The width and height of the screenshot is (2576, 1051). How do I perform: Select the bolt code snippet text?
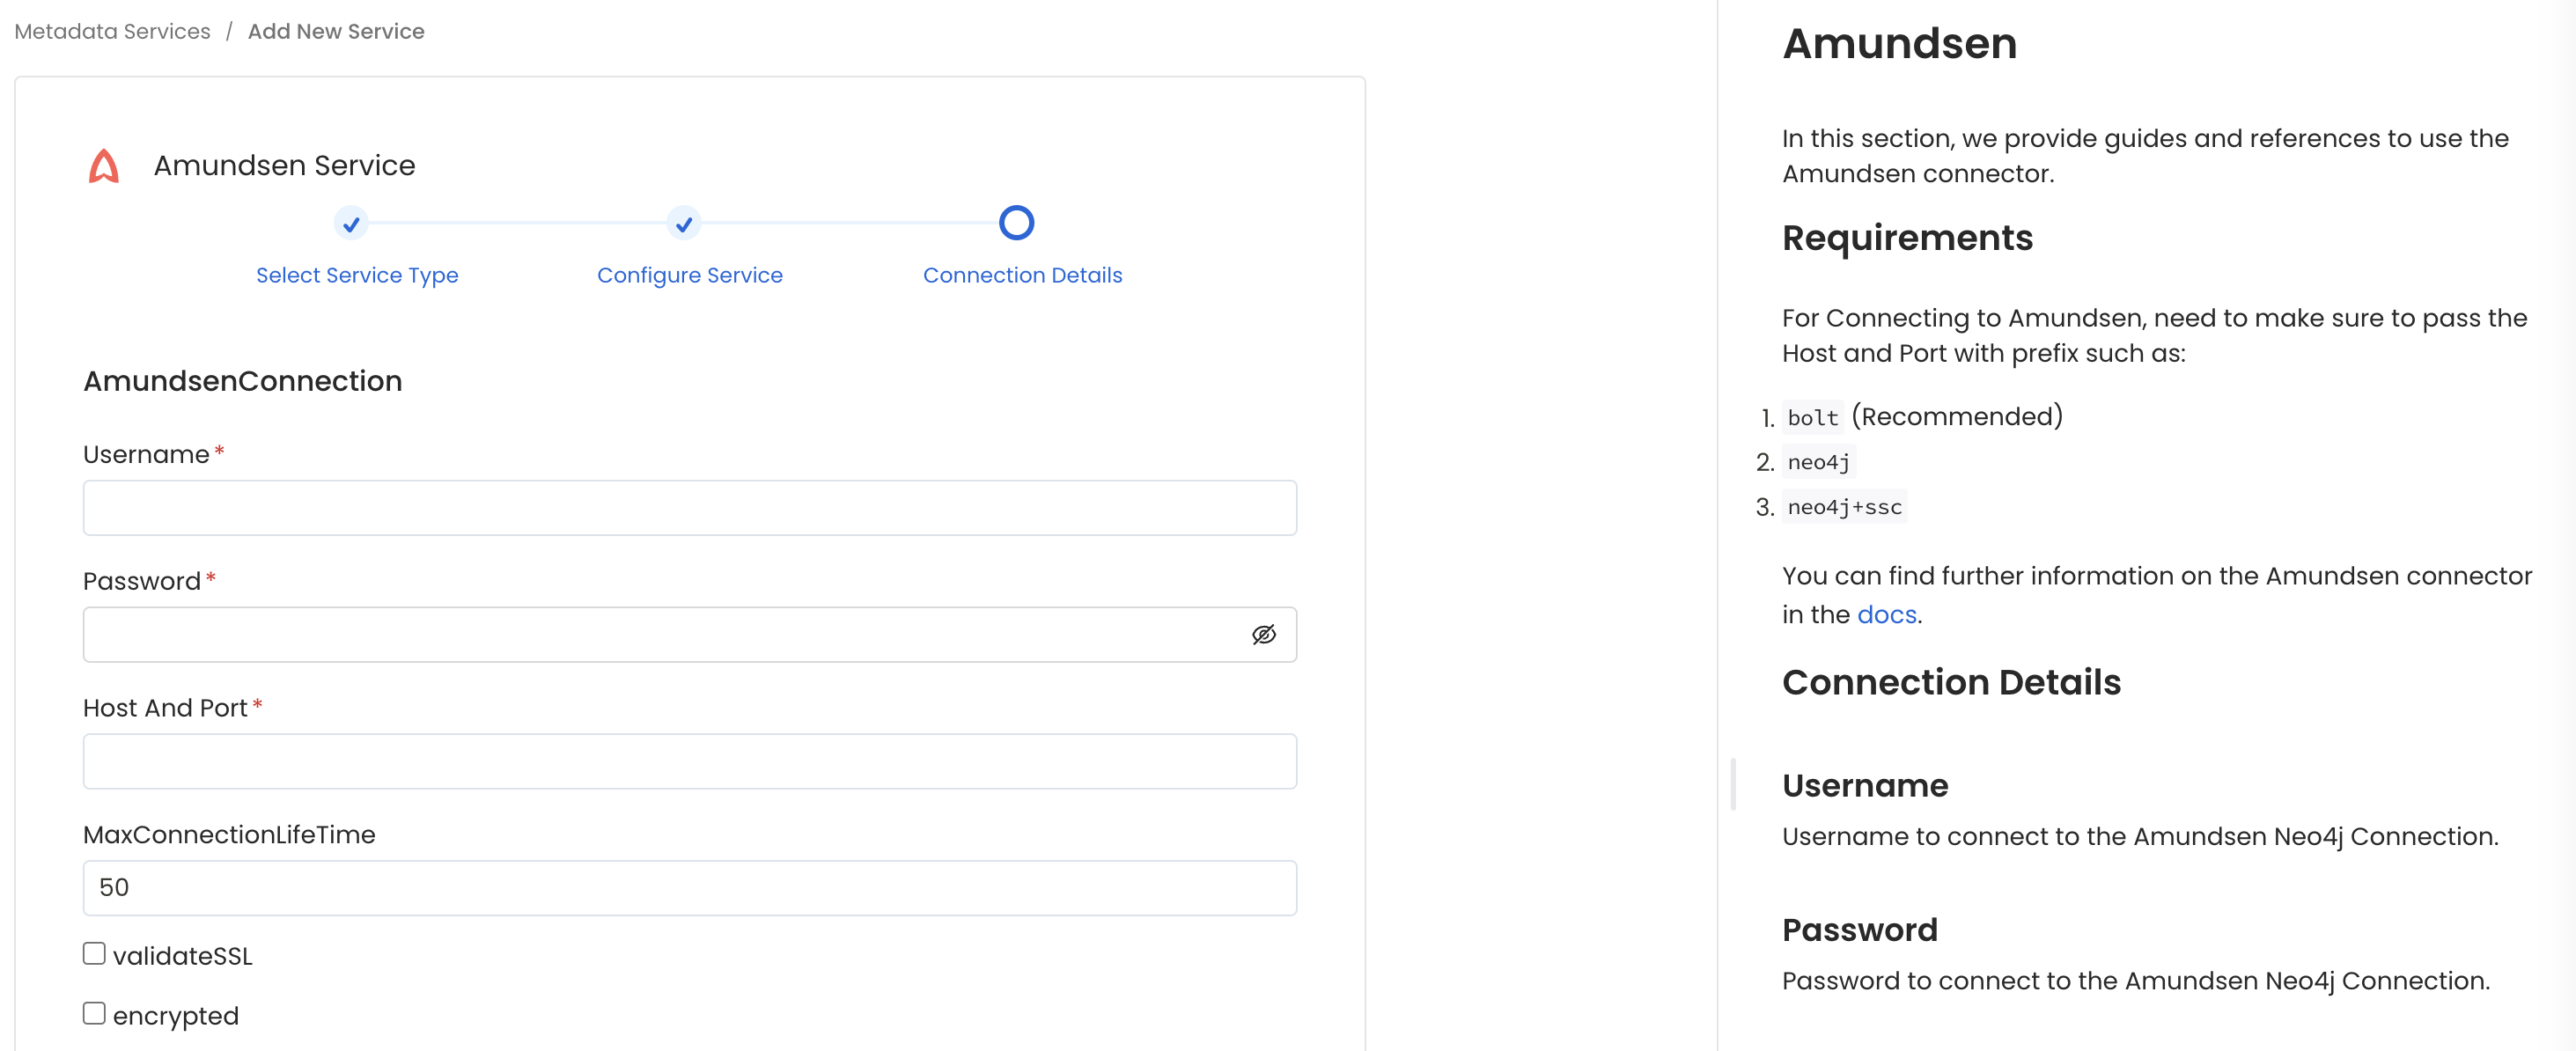[x=1813, y=417]
